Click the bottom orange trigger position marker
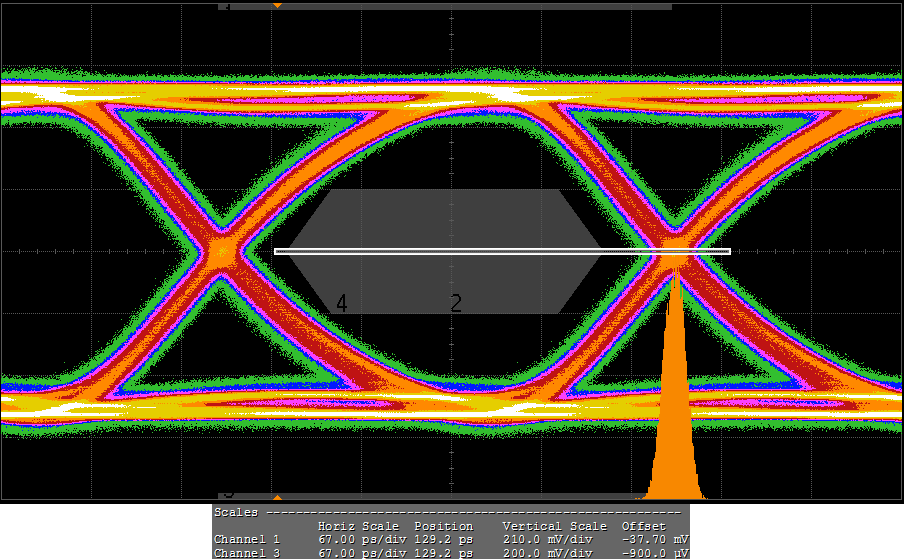Screen dimensions: 904x559 coord(278,496)
